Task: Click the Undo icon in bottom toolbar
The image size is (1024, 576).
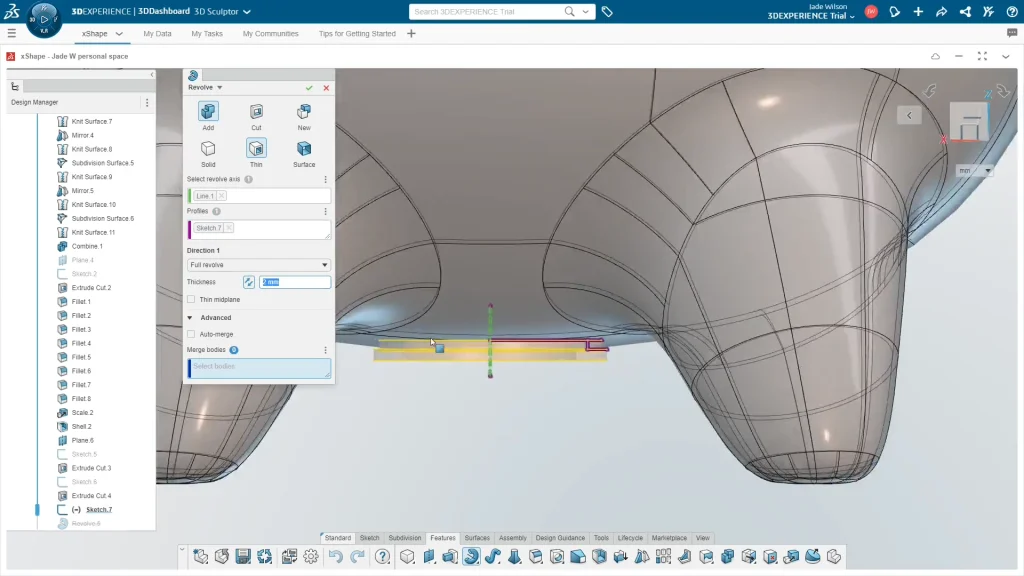Action: point(336,557)
